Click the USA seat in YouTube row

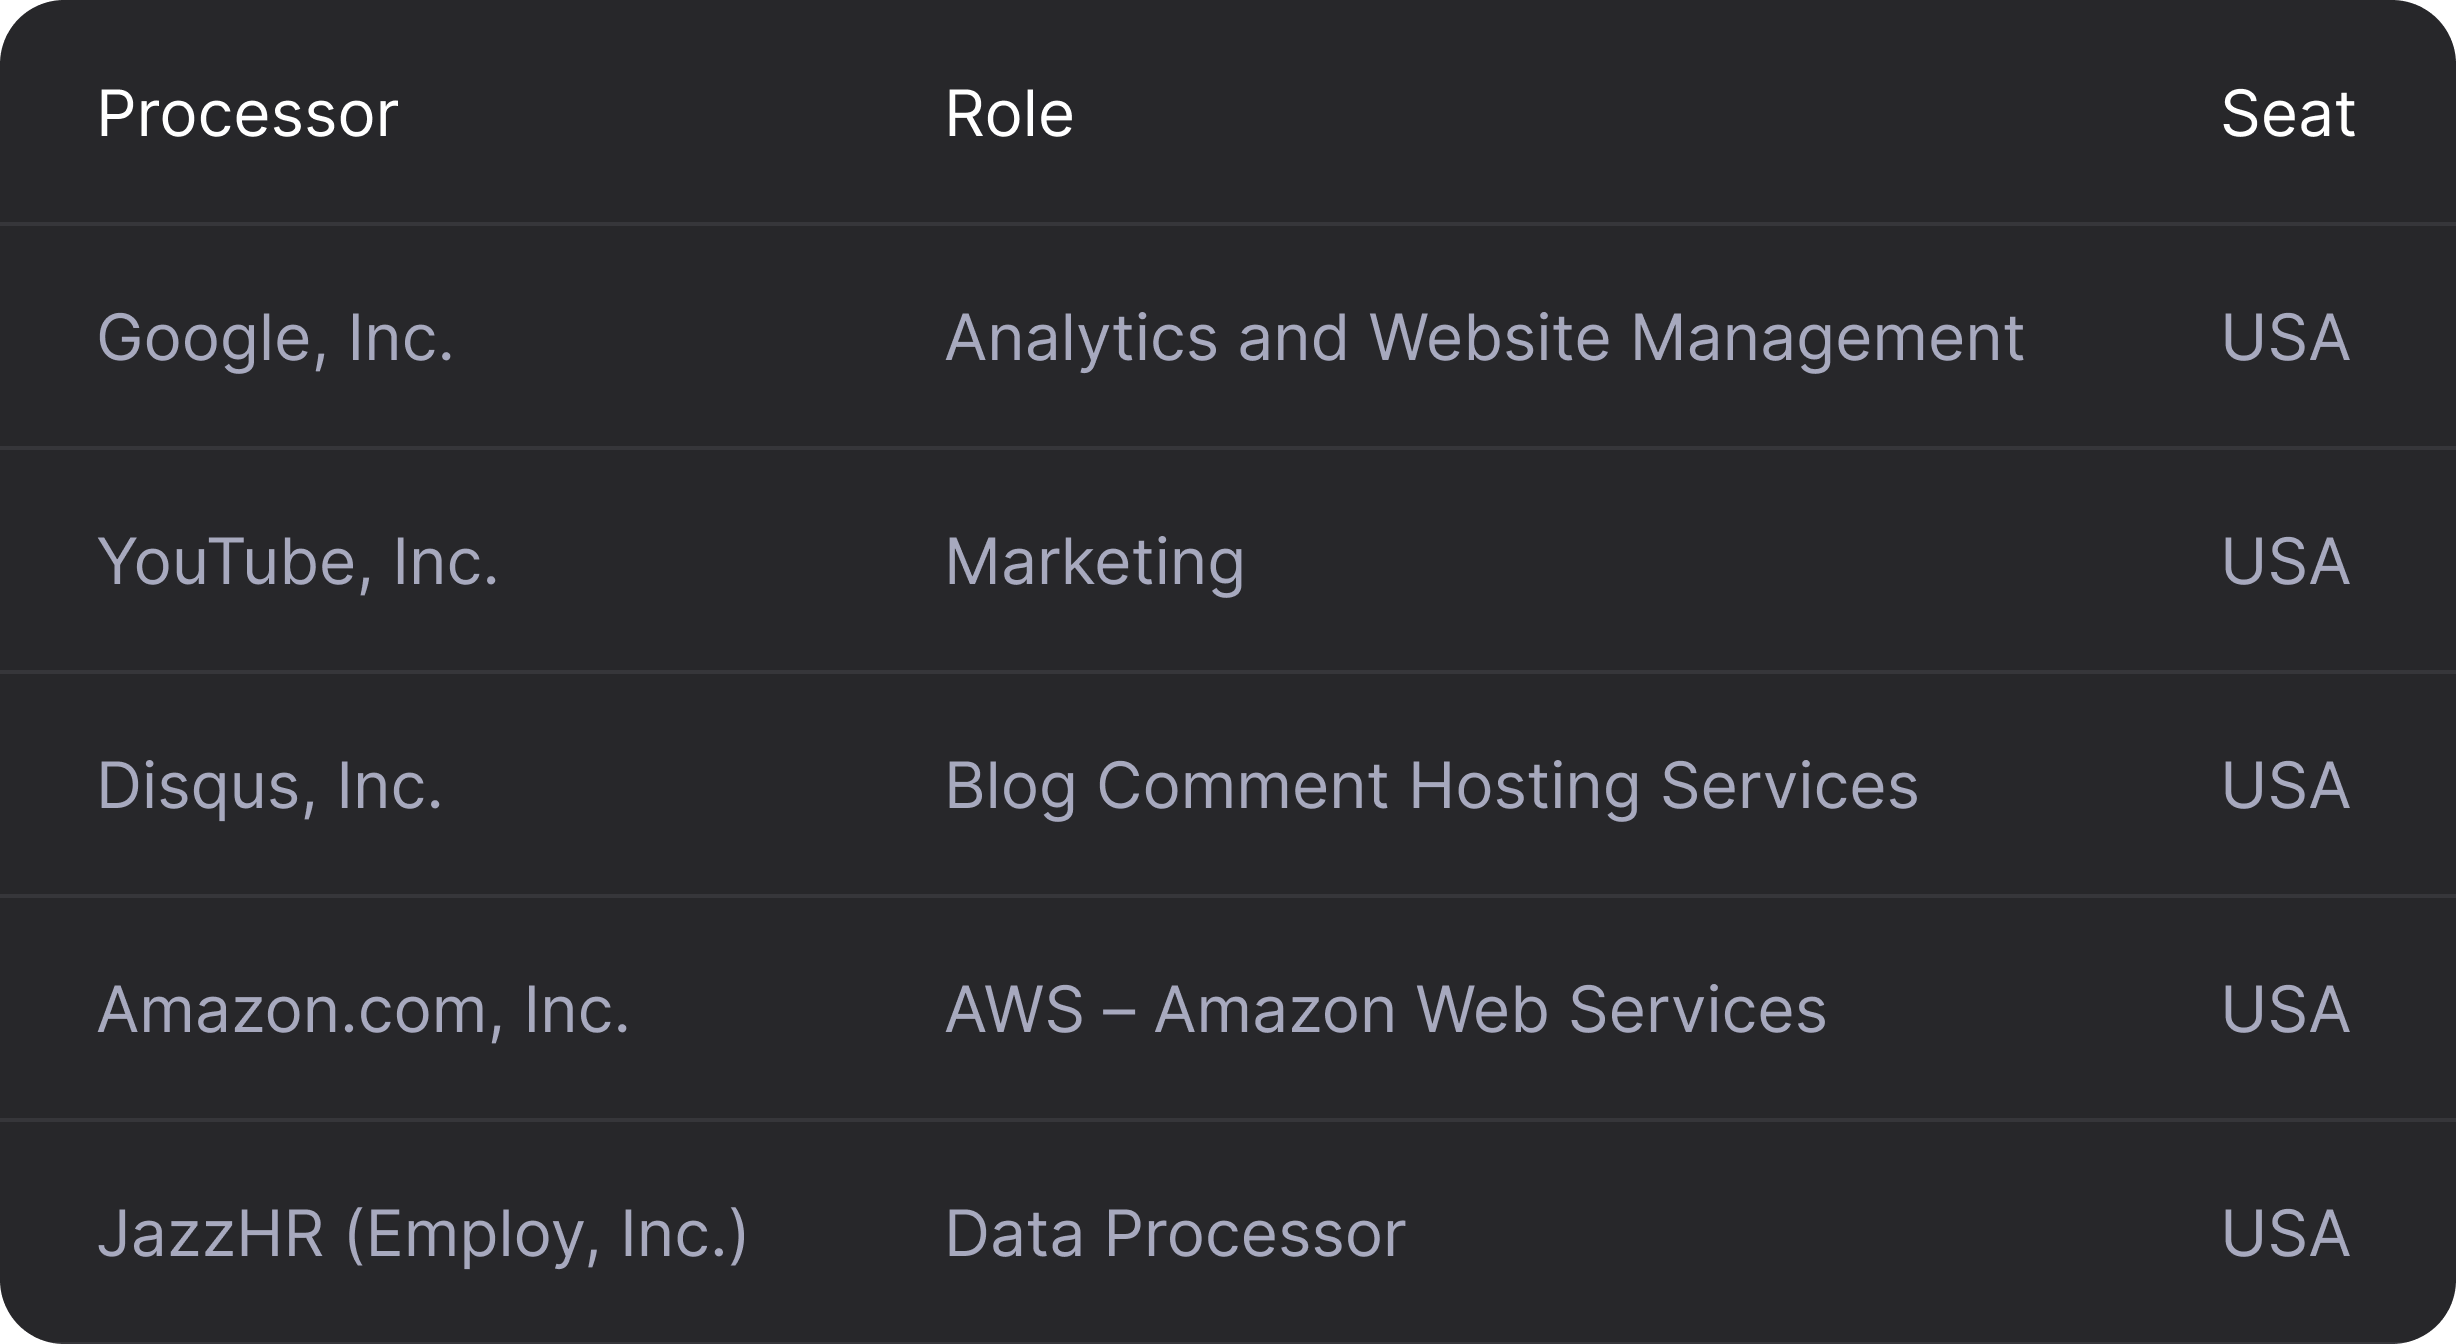pyautogui.click(x=2285, y=562)
